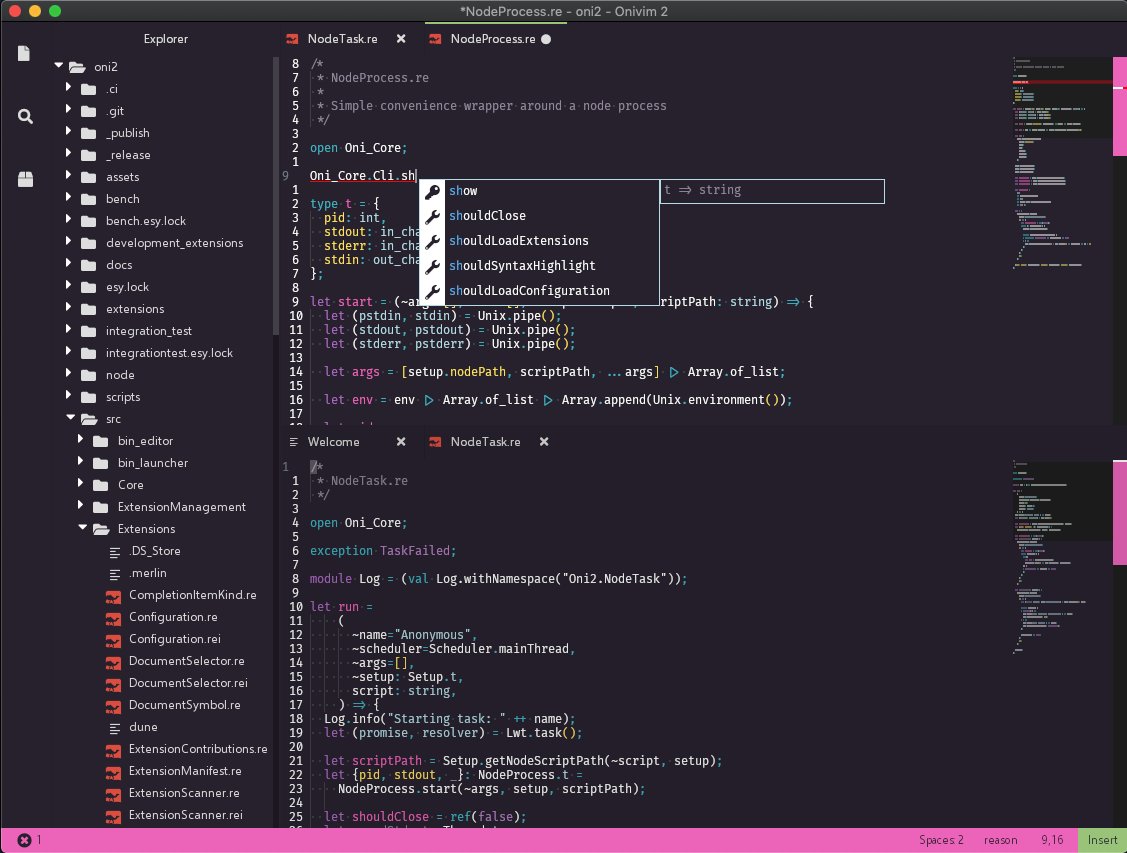Click the file icon of Configuration.re
This screenshot has height=853, width=1127.
pos(113,618)
